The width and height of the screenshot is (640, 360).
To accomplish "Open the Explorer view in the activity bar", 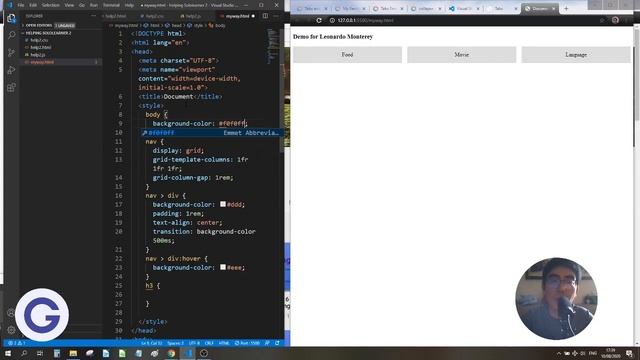I will [x=11, y=18].
